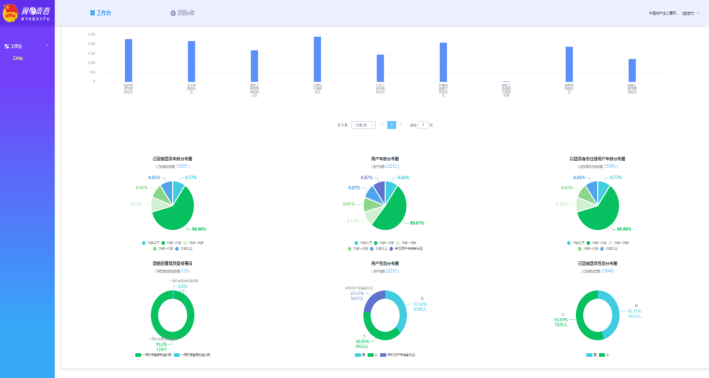Toggle the purple legend item in 用户性别分布图 chart
Screen dimensions: 709x378
tap(398, 355)
